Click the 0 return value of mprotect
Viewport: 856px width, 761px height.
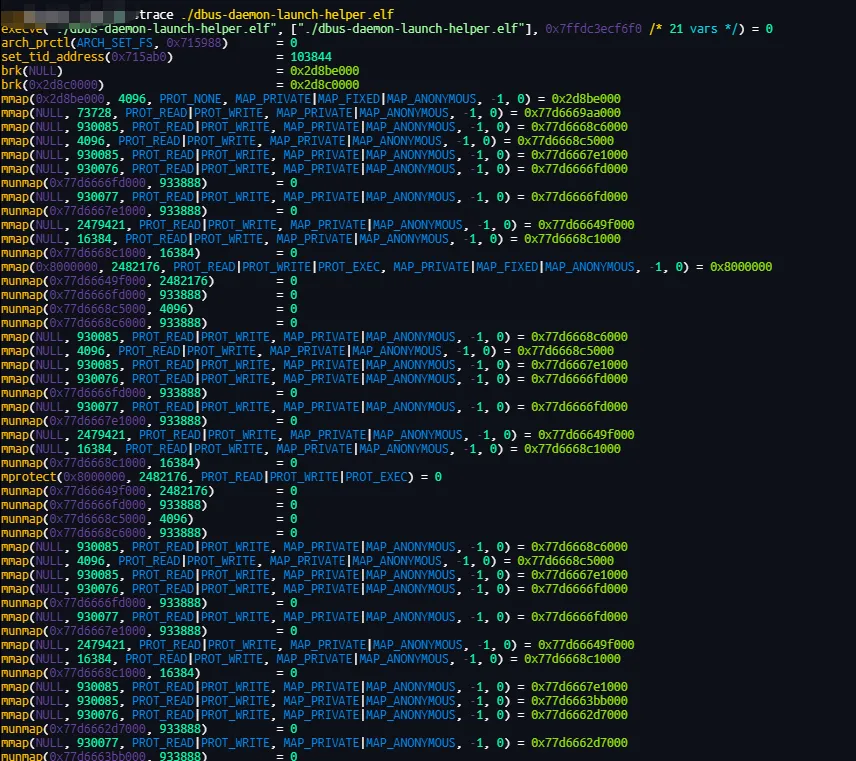(438, 477)
